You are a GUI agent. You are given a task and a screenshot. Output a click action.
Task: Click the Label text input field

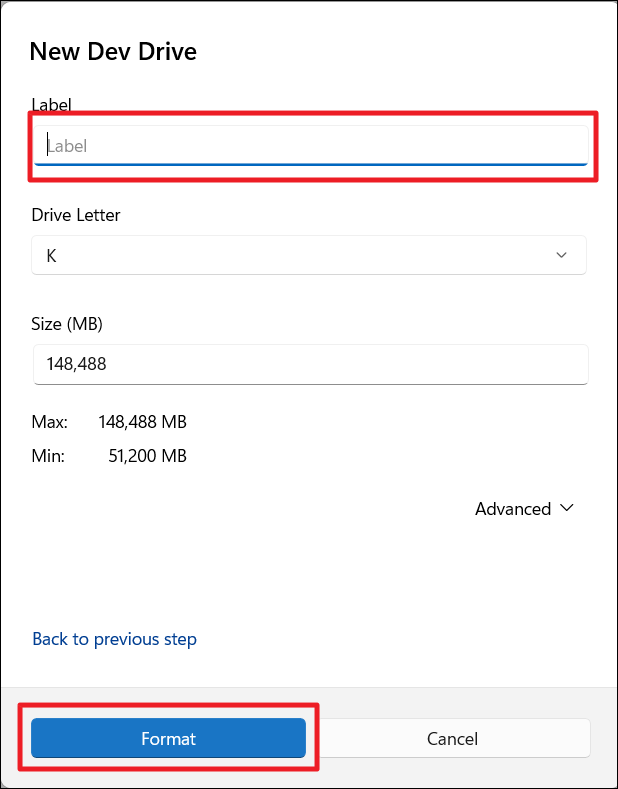[310, 146]
